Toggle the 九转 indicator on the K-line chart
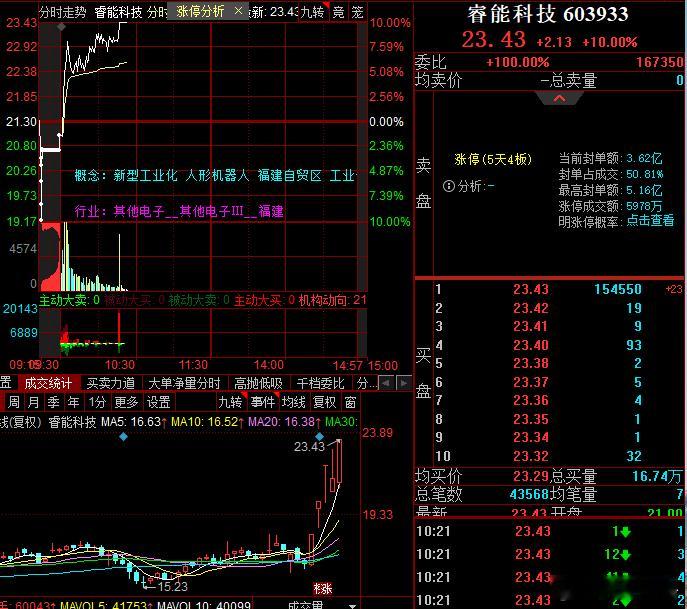Image resolution: width=687 pixels, height=609 pixels. click(x=230, y=402)
